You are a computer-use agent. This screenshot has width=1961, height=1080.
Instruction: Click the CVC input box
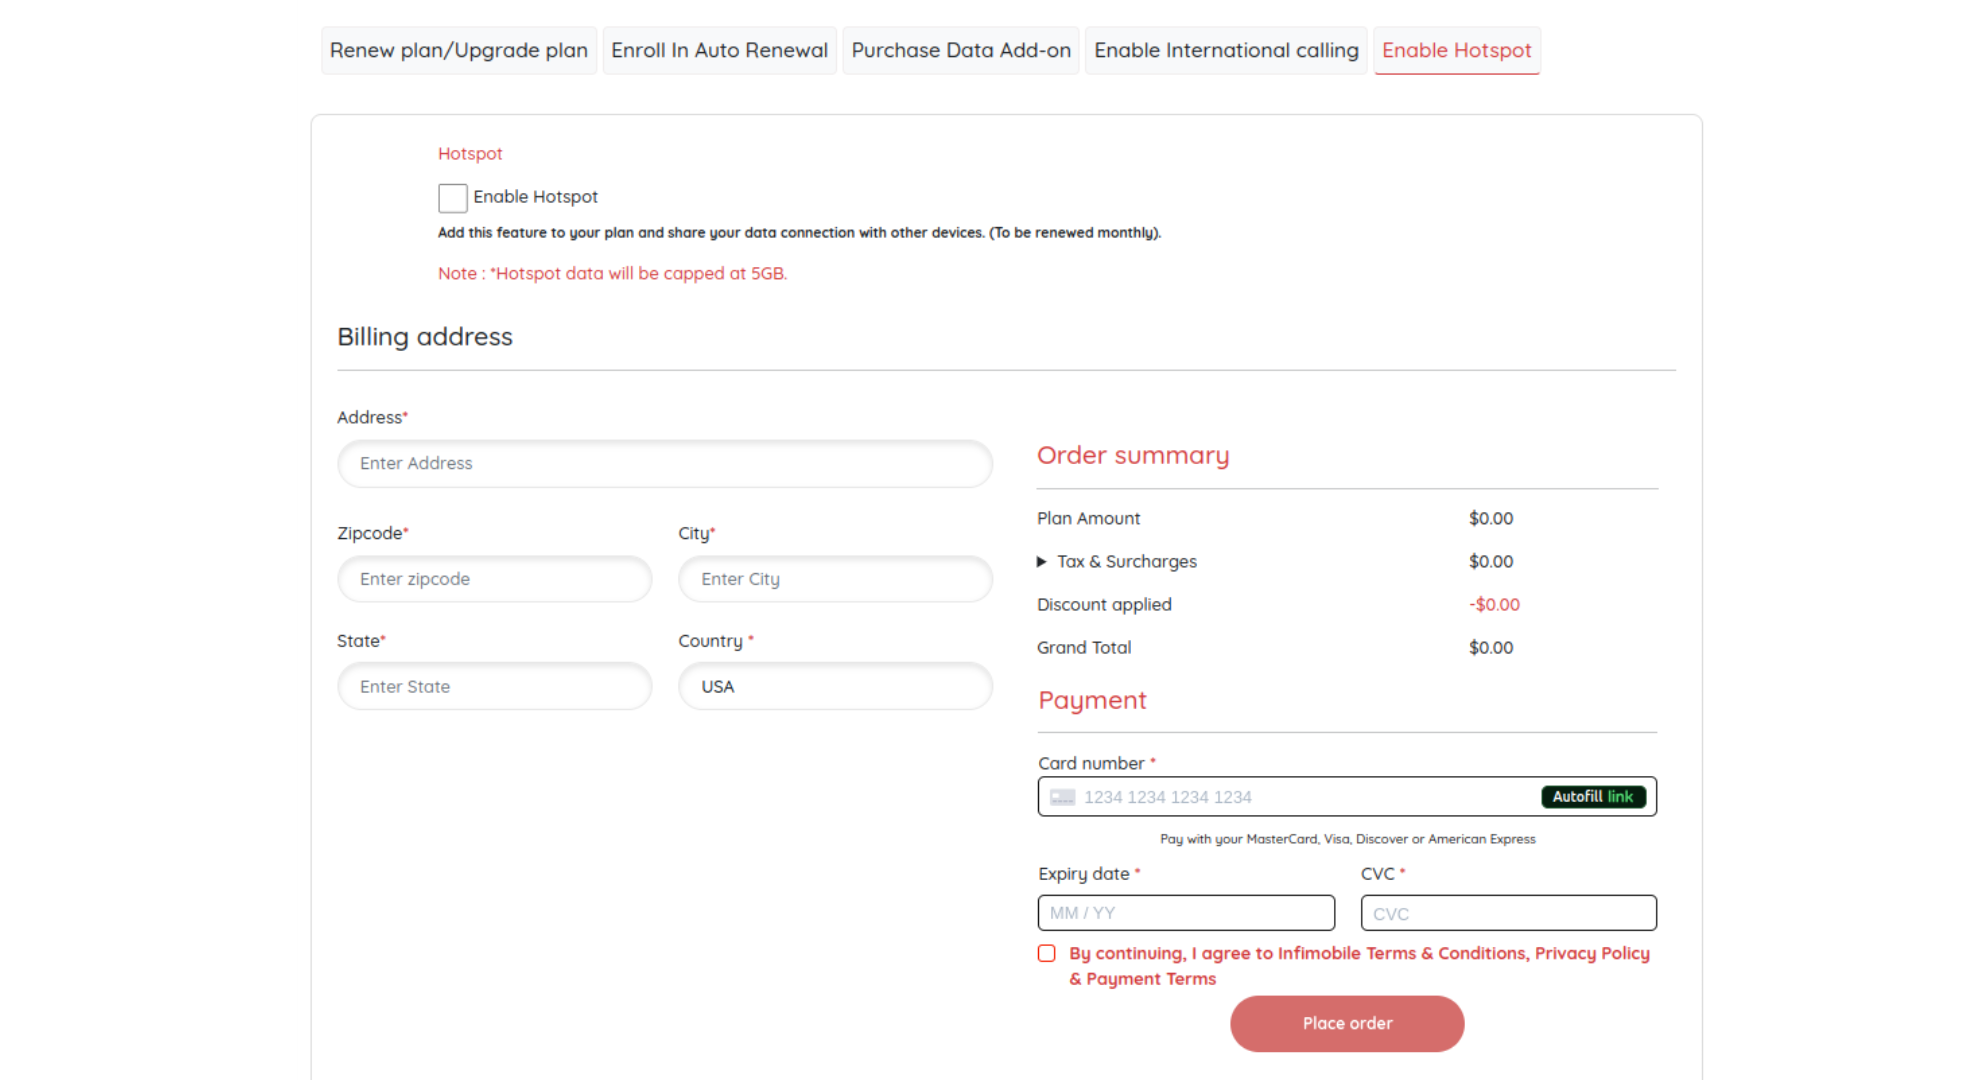(x=1508, y=913)
